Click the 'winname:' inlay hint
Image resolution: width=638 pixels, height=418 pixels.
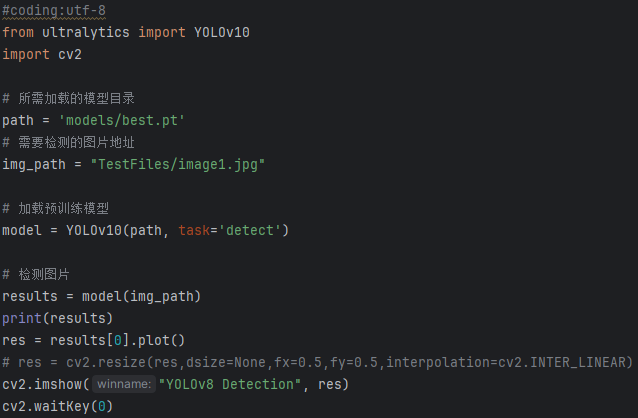(x=125, y=384)
